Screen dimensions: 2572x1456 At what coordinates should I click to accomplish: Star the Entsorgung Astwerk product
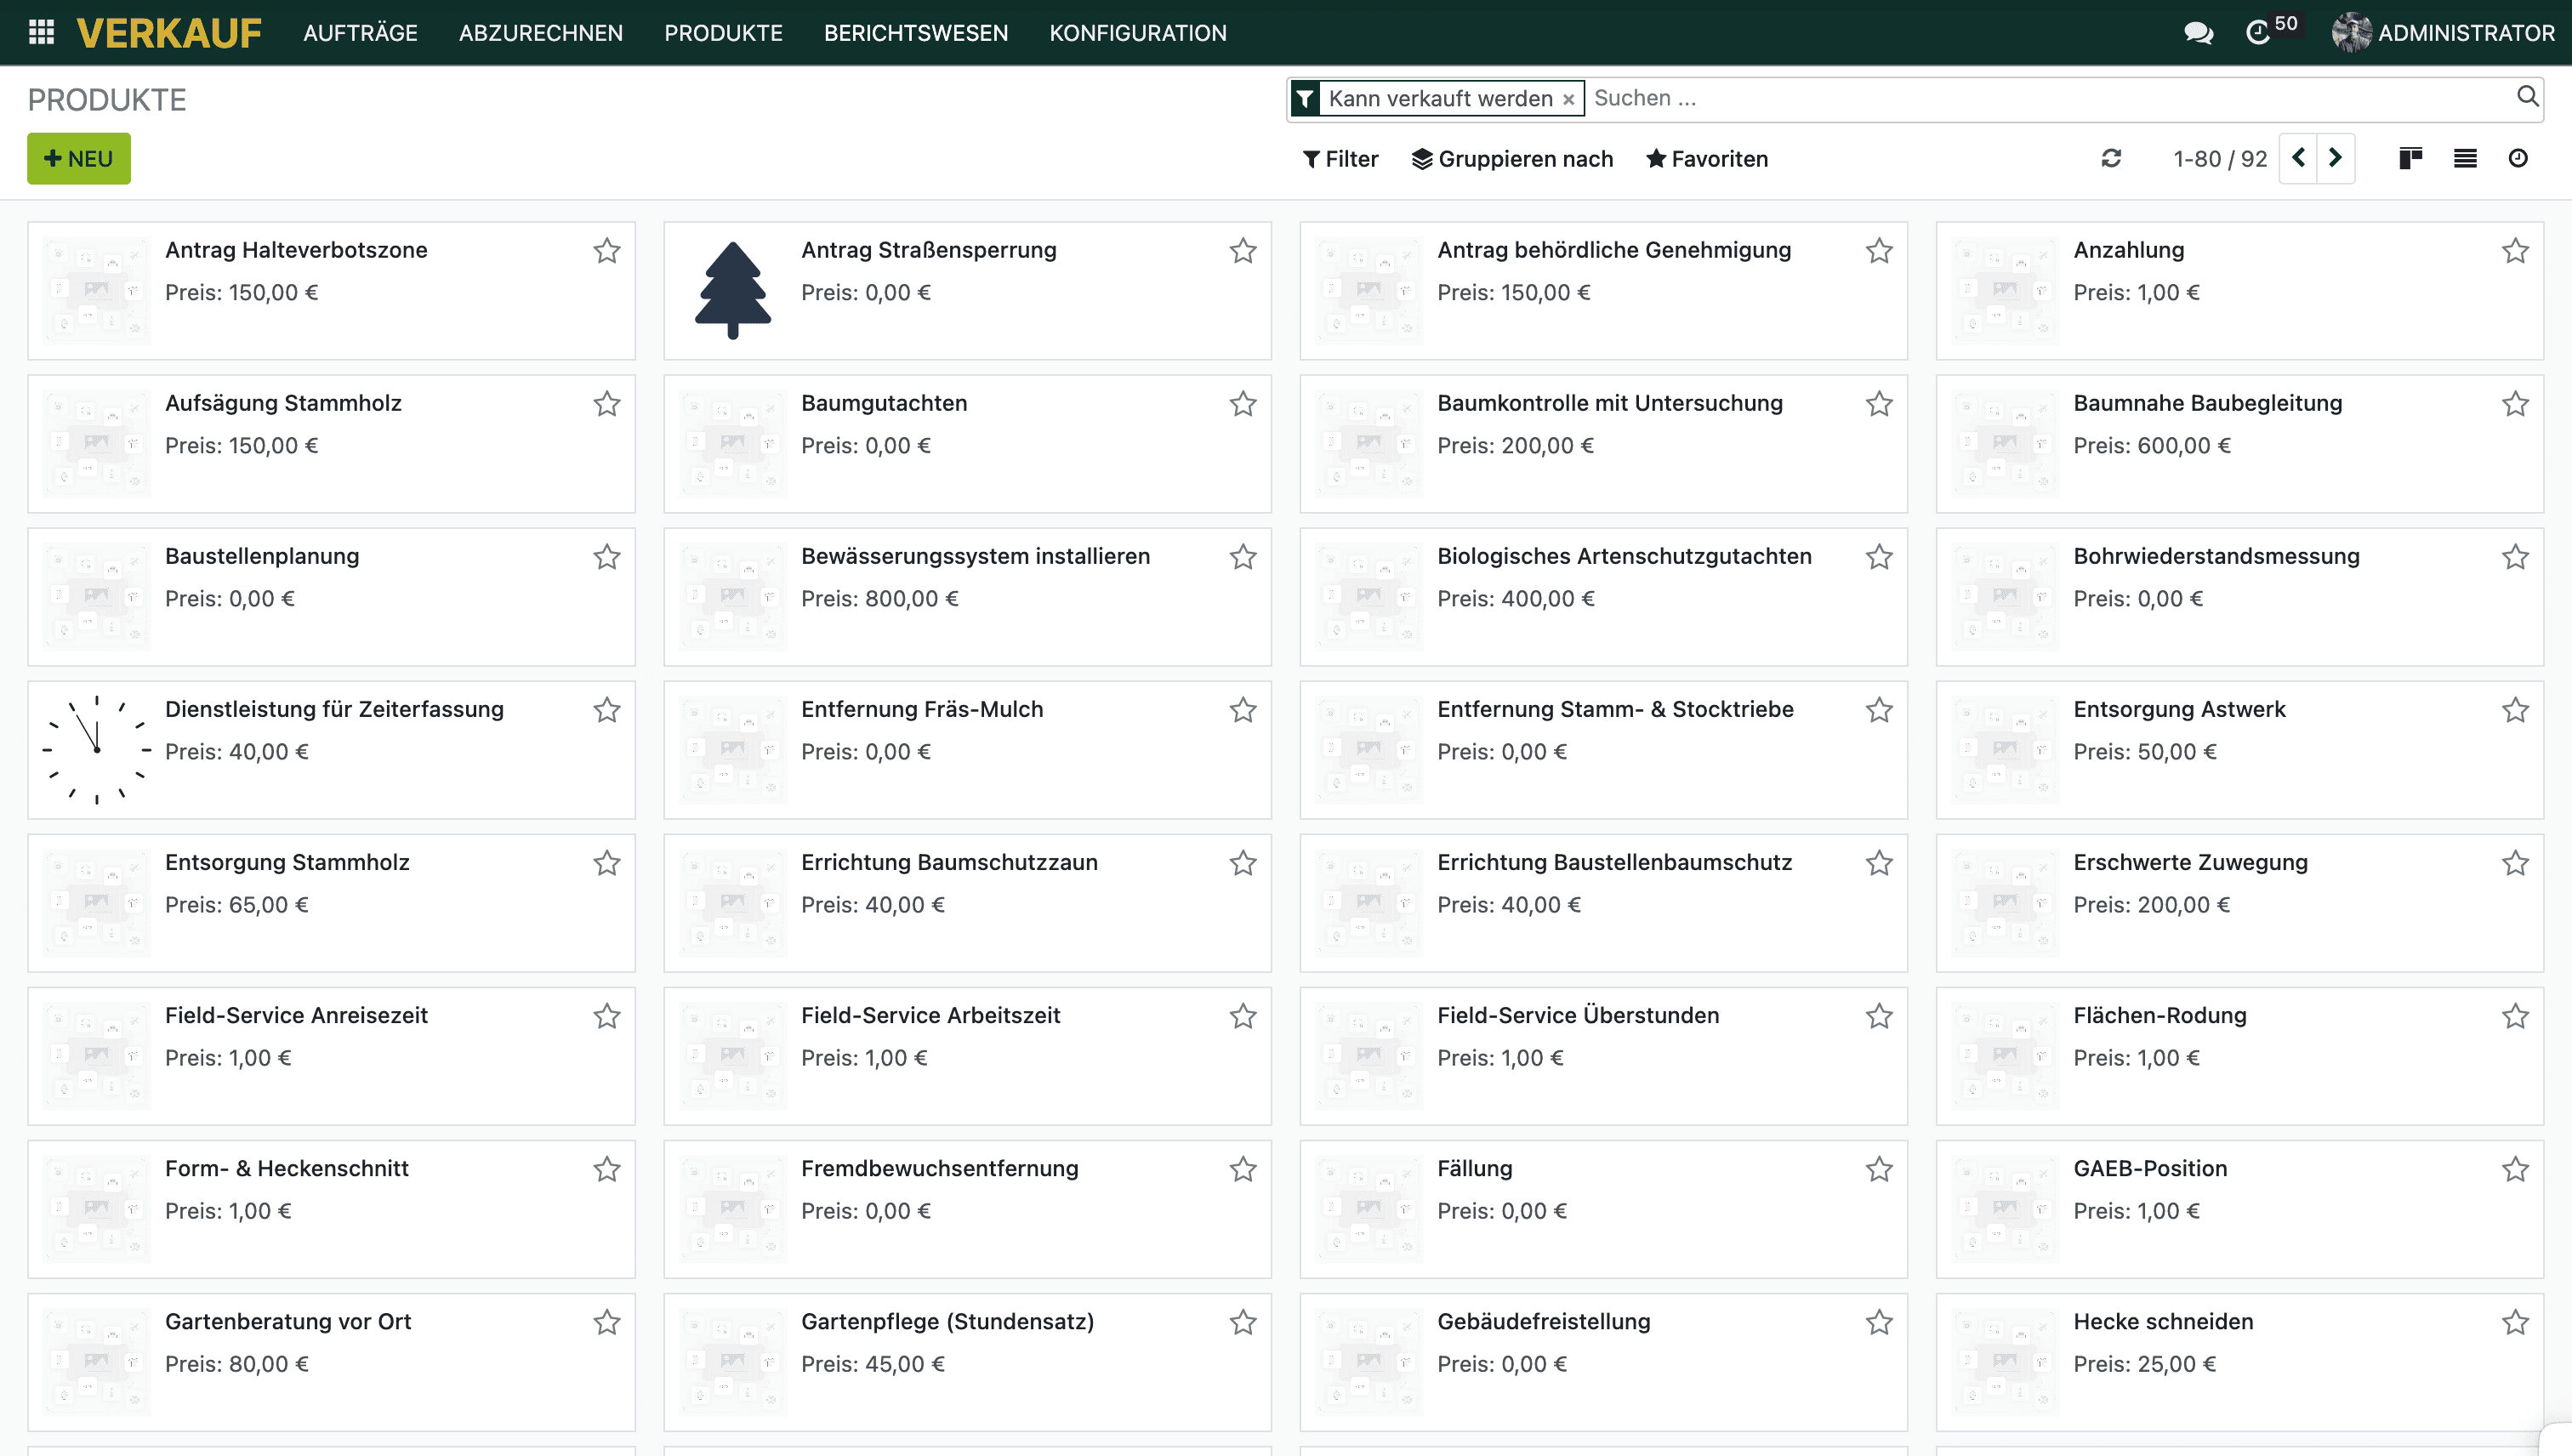(2515, 709)
